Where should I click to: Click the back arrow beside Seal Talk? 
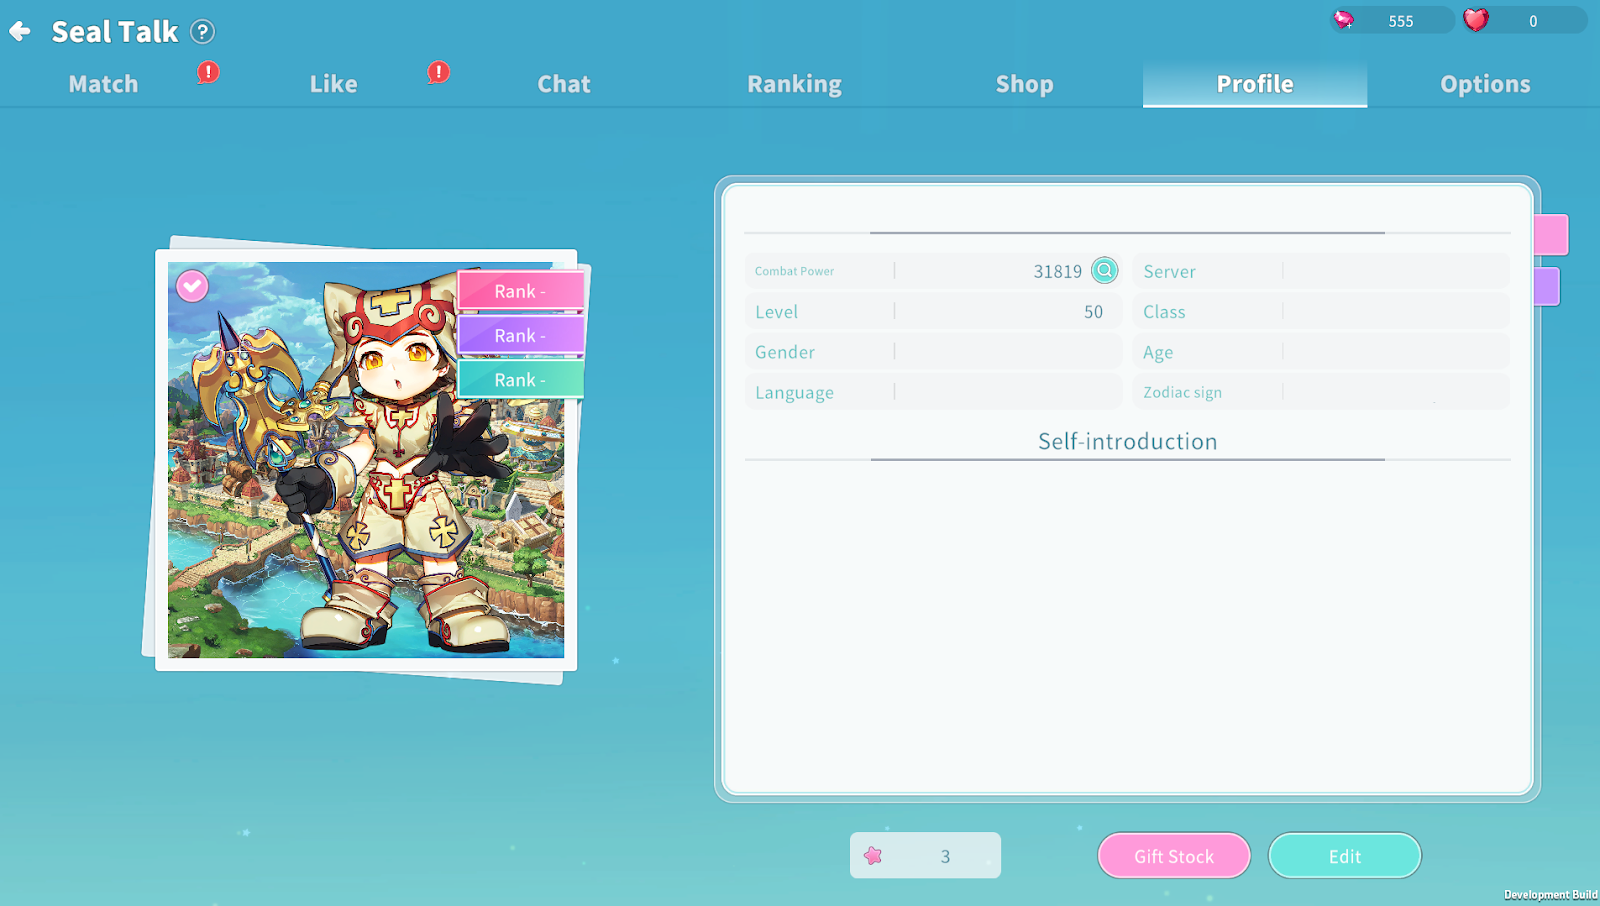20,32
